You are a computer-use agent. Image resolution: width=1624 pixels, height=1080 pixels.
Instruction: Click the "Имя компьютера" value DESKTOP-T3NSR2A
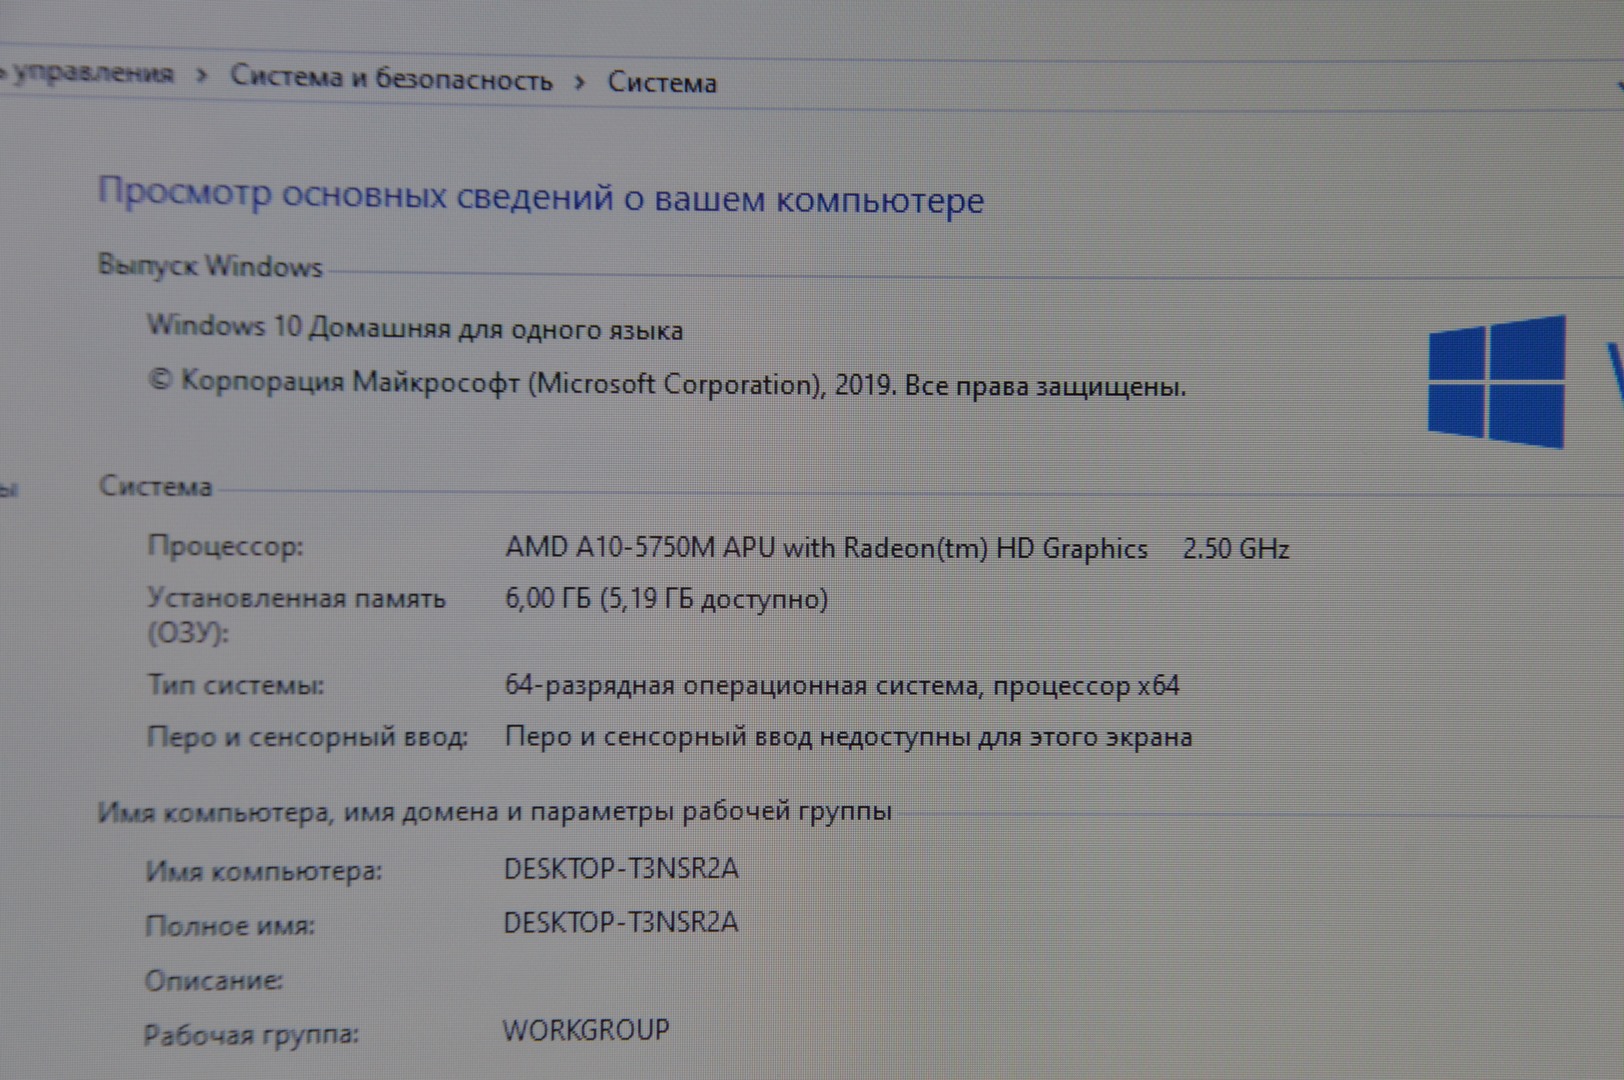point(620,868)
